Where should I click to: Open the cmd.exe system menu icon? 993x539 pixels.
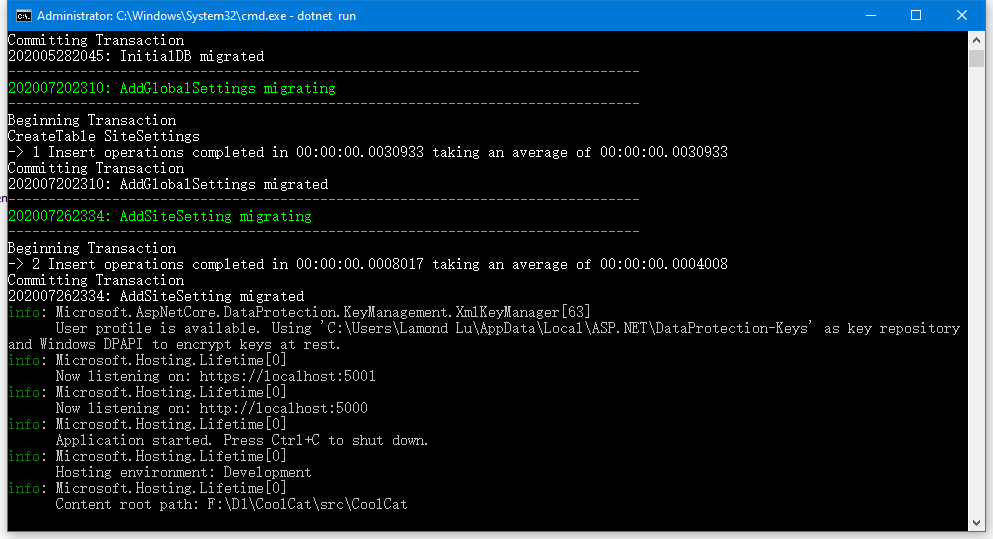(x=24, y=15)
